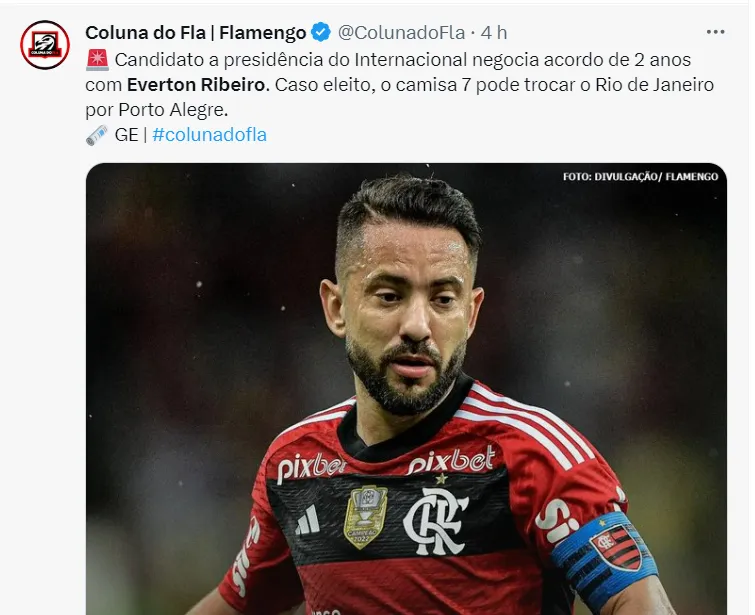Click the GE source text
The width and height of the screenshot is (755, 615).
click(127, 135)
